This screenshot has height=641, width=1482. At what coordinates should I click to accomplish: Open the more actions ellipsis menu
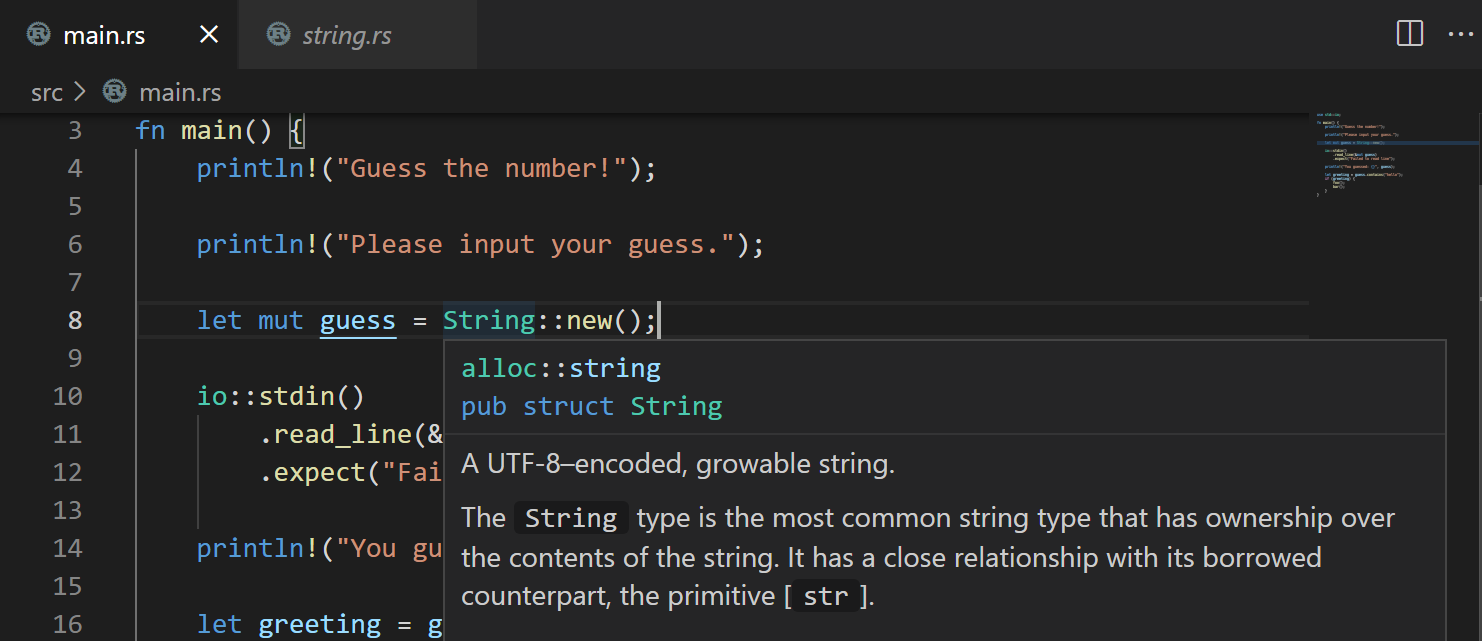click(1461, 33)
